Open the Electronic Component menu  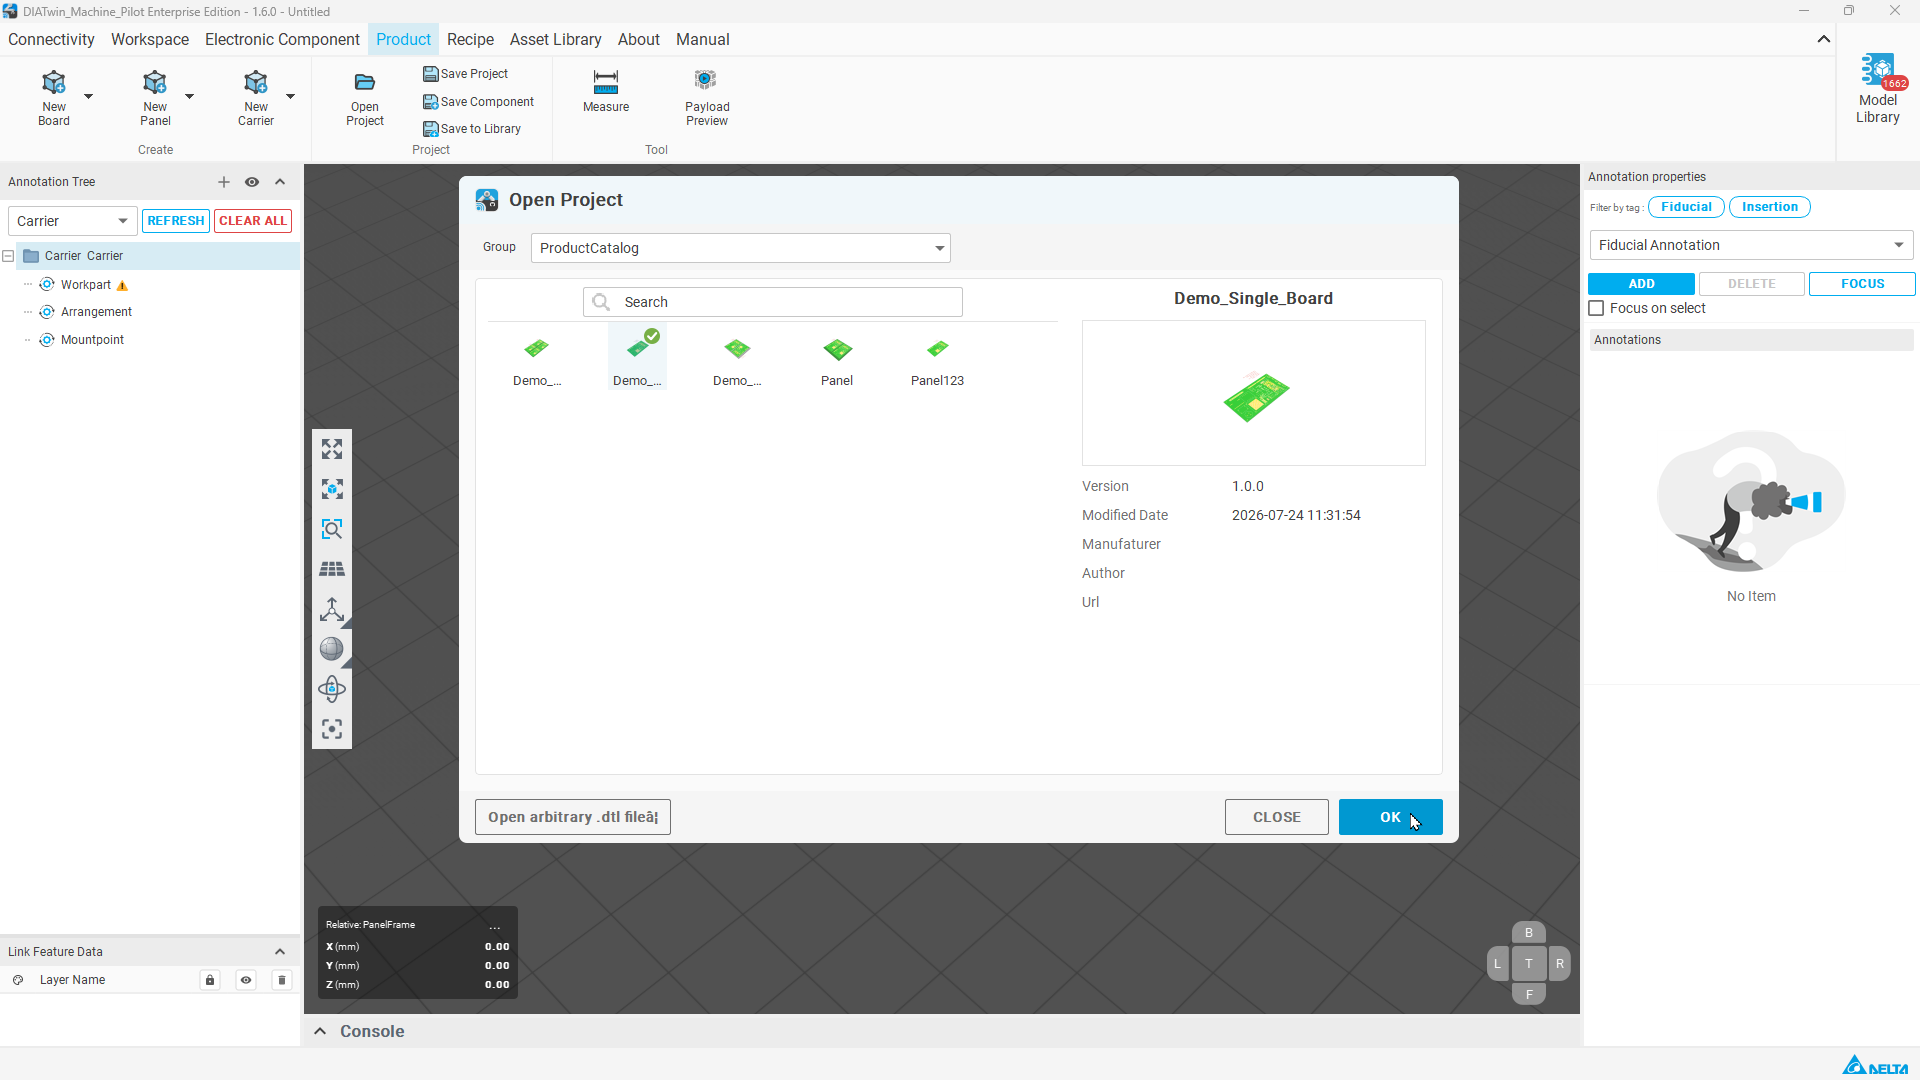tap(282, 39)
